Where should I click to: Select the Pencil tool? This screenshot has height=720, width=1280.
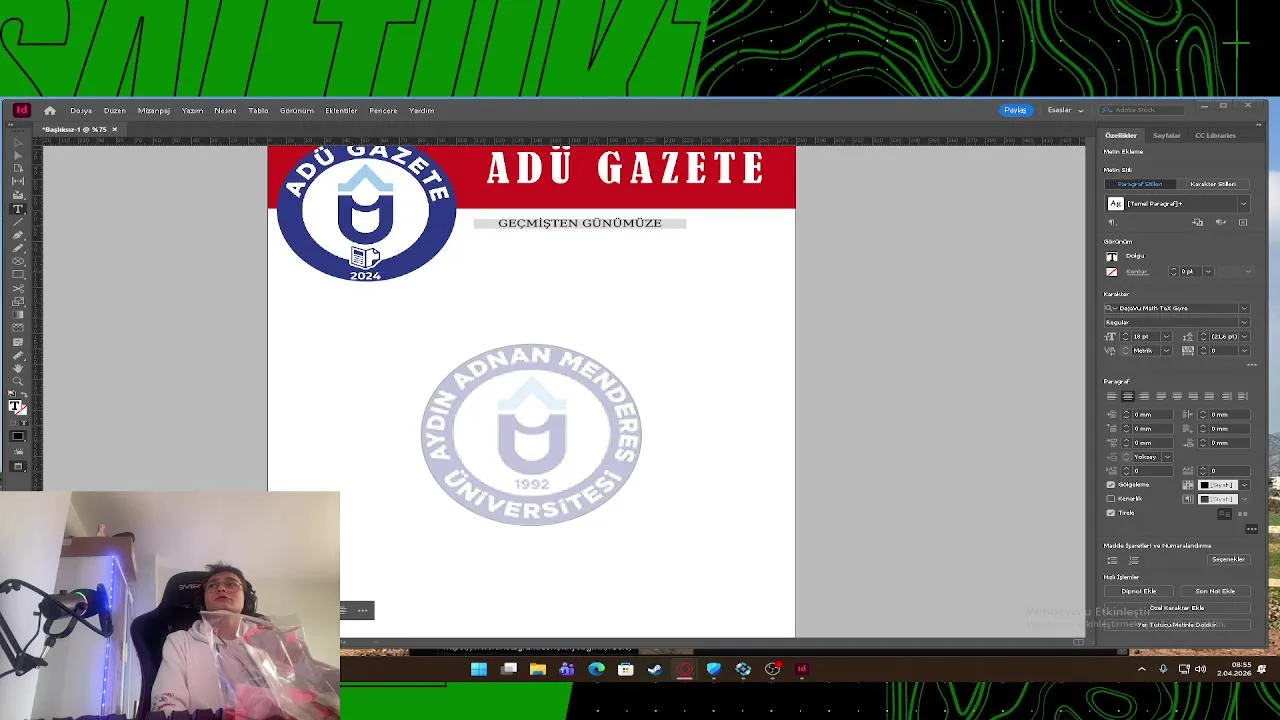(x=18, y=248)
